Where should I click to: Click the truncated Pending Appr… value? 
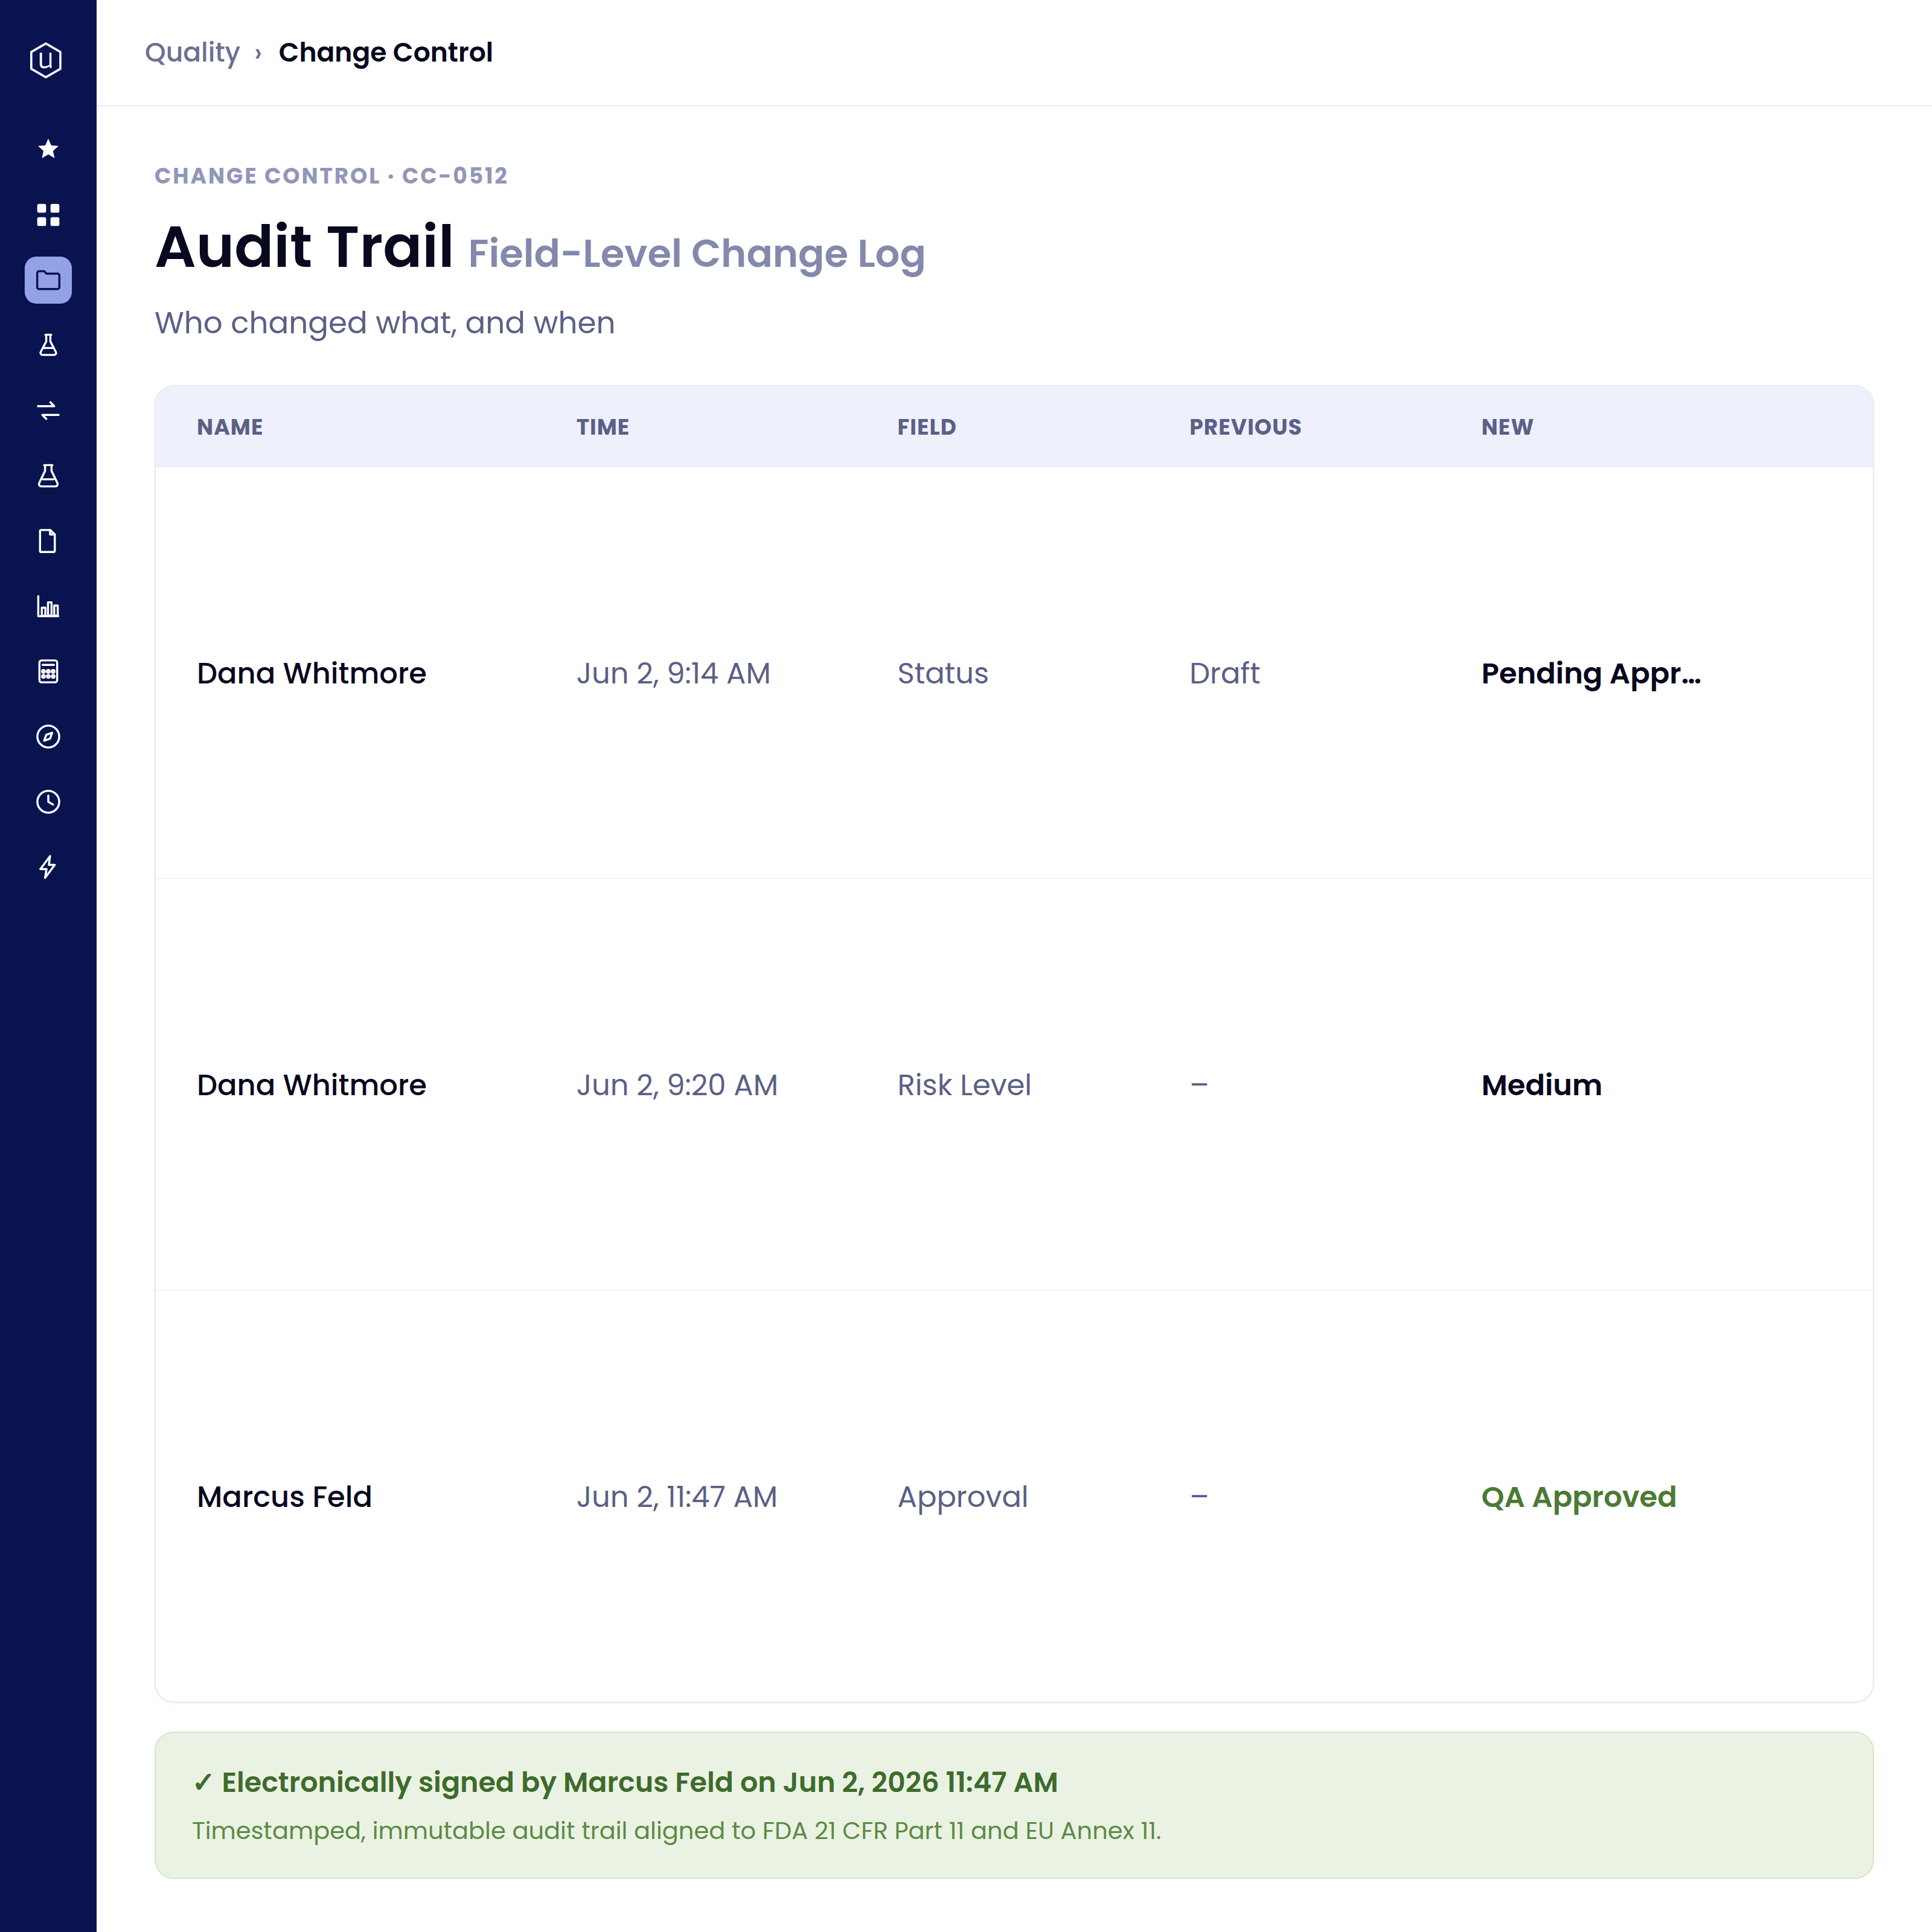click(1591, 673)
